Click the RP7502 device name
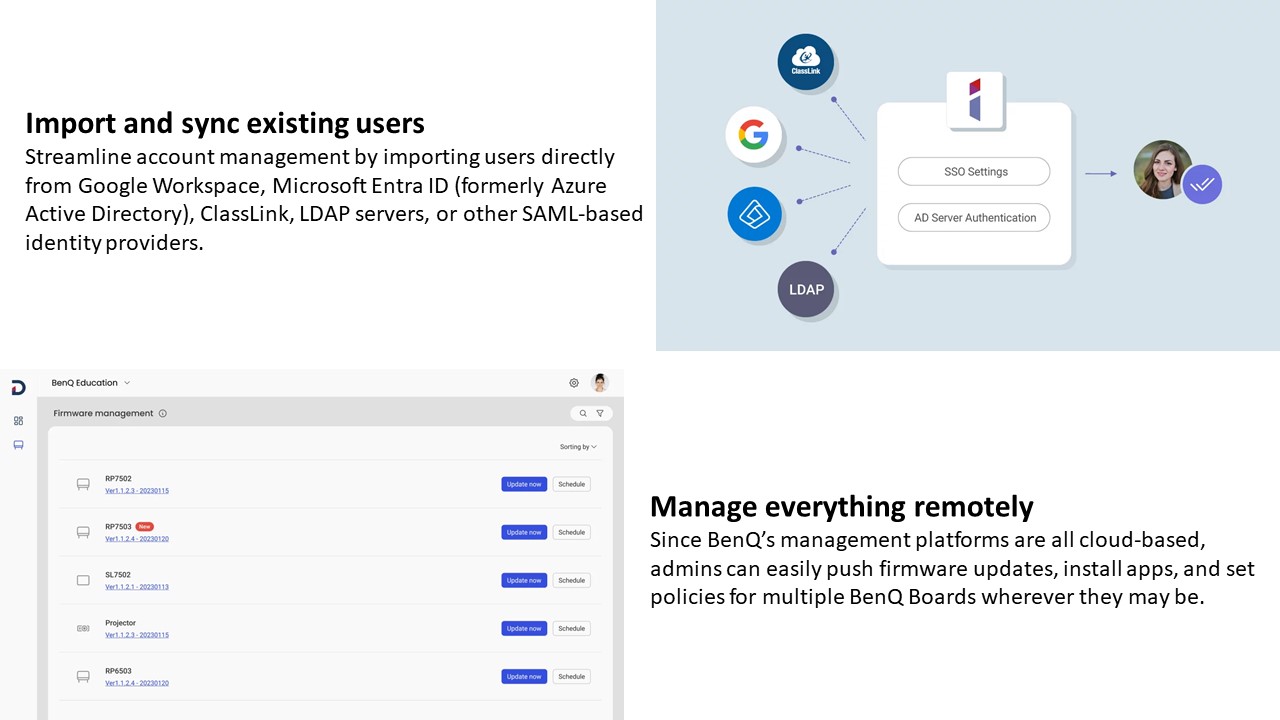The width and height of the screenshot is (1280, 720). pos(118,479)
